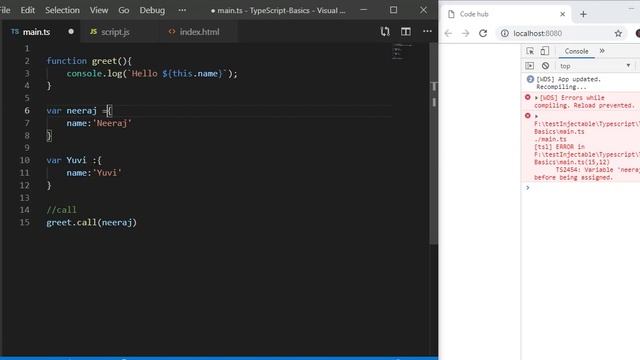
Task: Activate DevTools inspect element tool
Action: 530,51
